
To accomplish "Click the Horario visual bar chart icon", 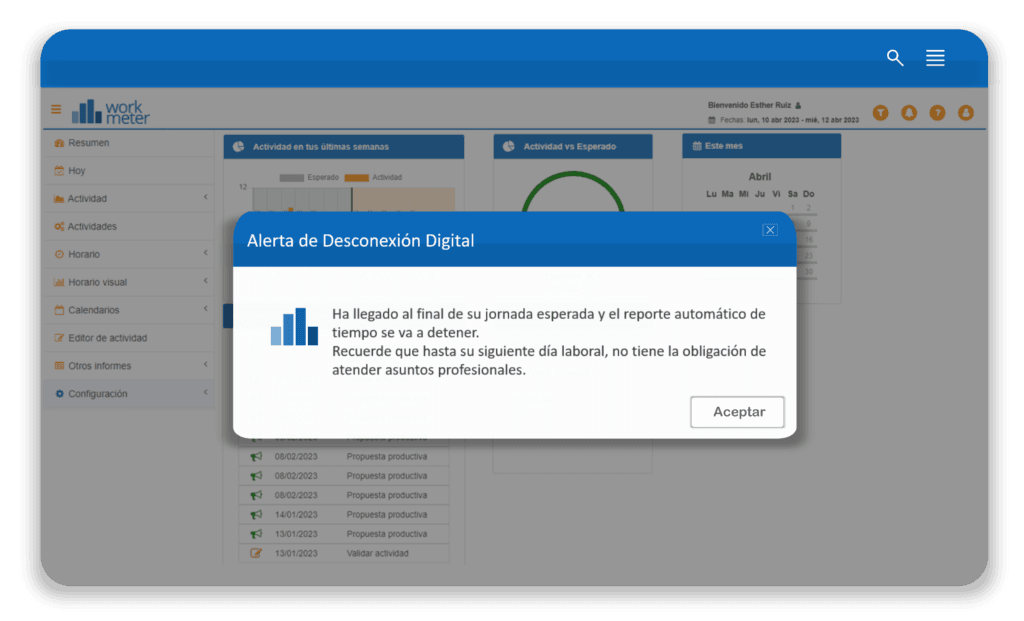I will 59,283.
